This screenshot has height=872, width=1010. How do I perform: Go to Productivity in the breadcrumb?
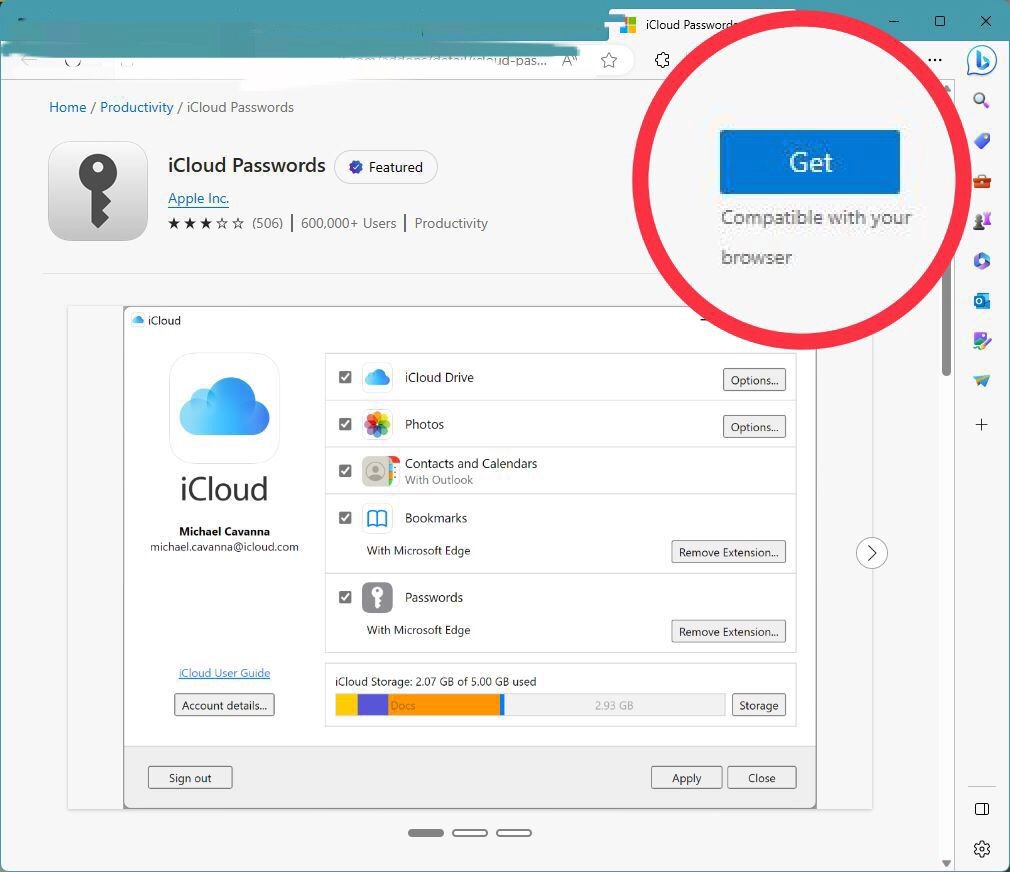click(137, 107)
